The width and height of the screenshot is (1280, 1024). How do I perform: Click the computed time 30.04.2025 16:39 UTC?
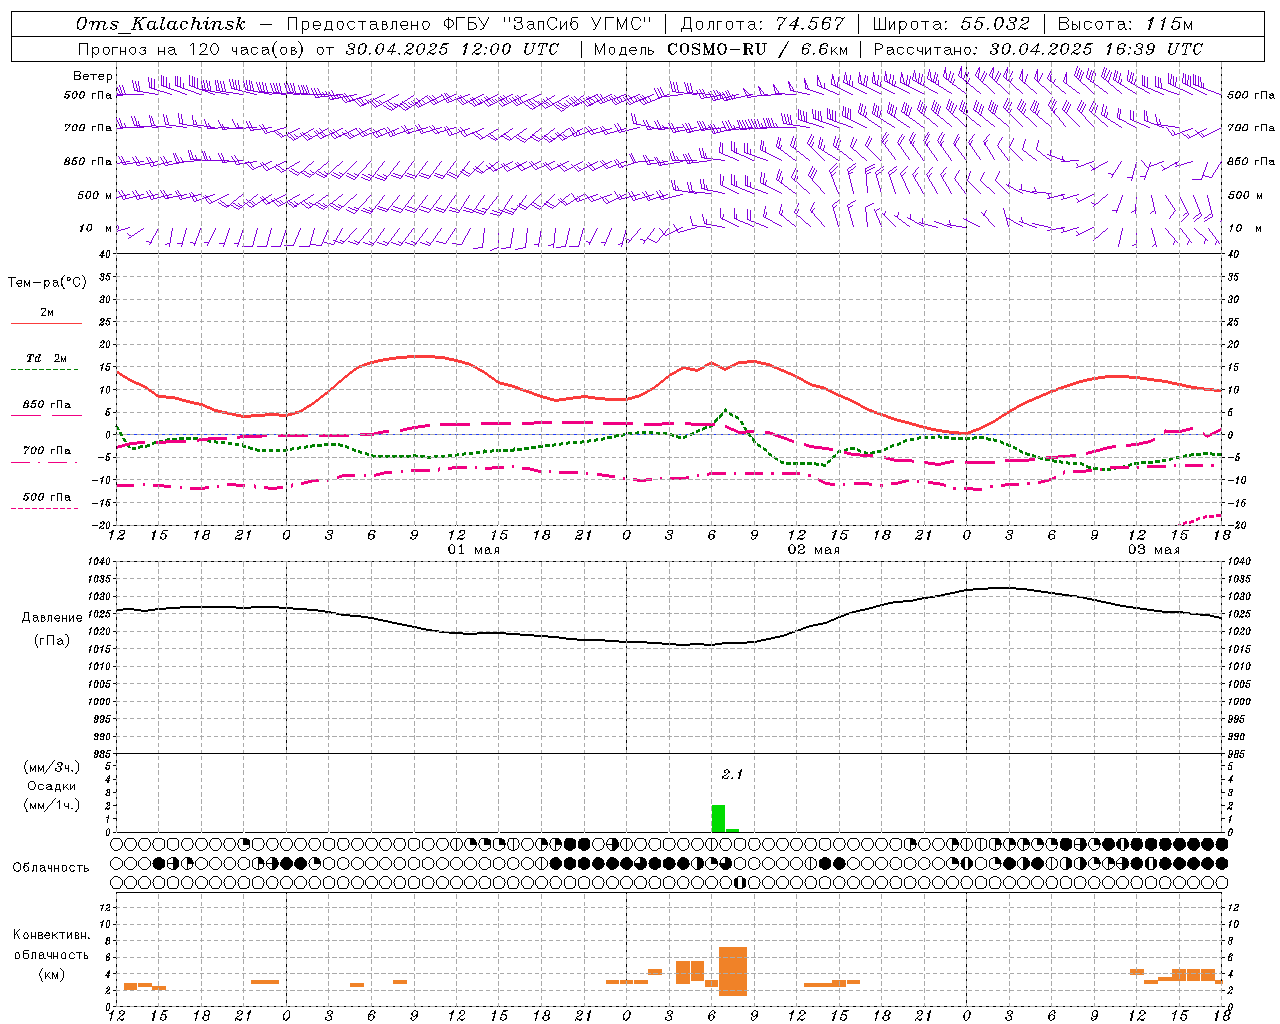tap(1096, 49)
